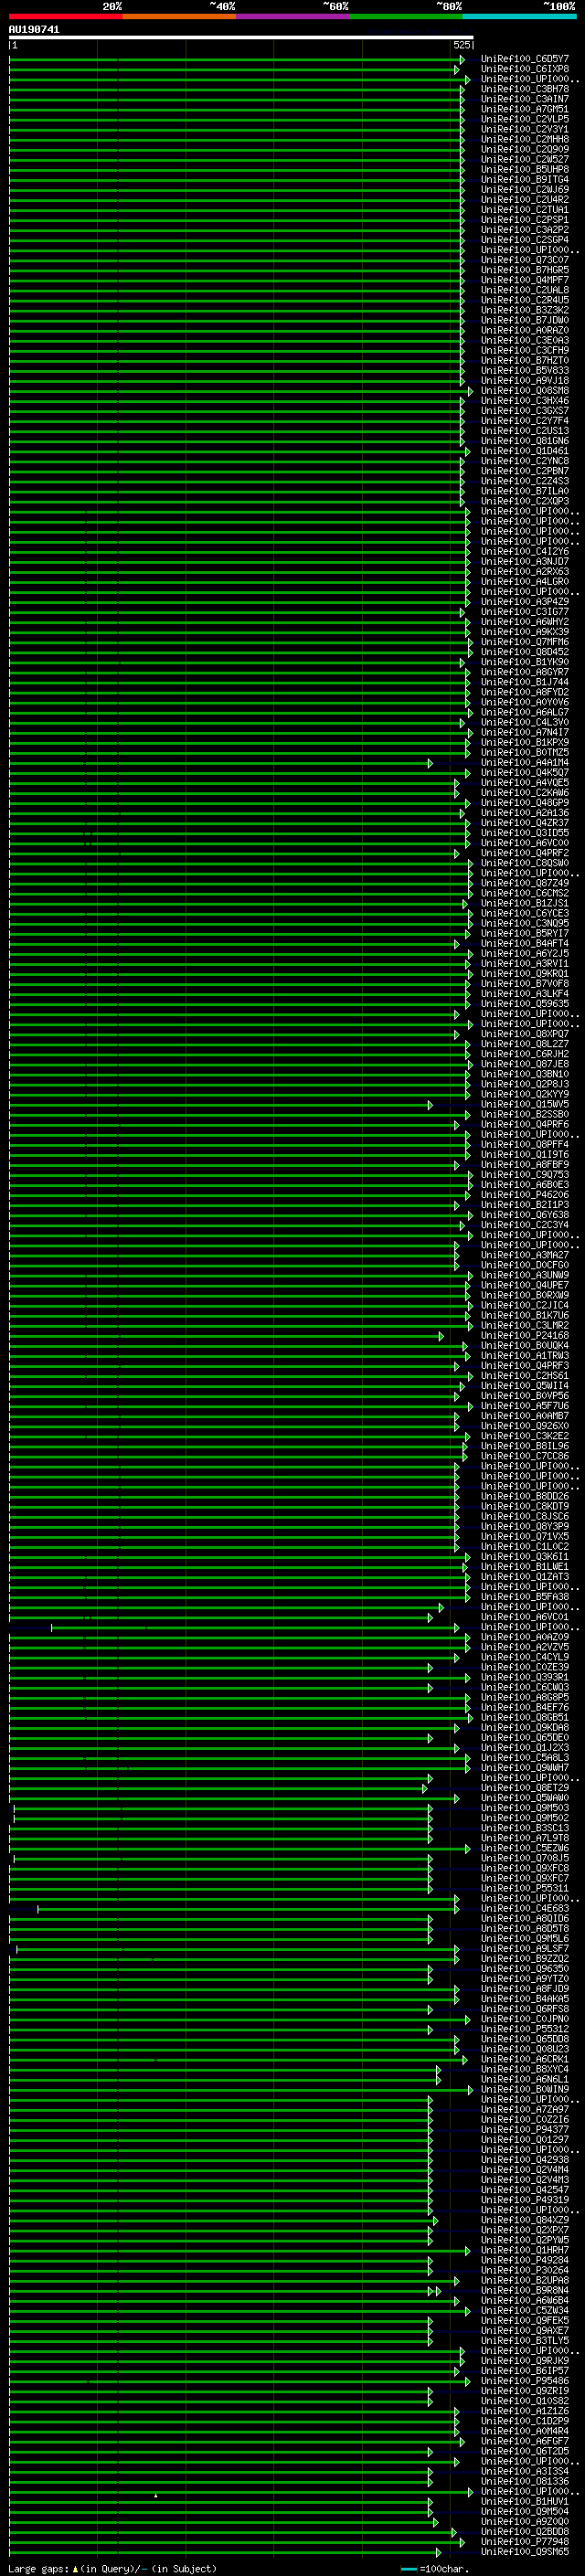This screenshot has height=2576, width=585.
Task: Click the arrowhead ending the A4A1M4 alignment bar
Action: tap(431, 763)
